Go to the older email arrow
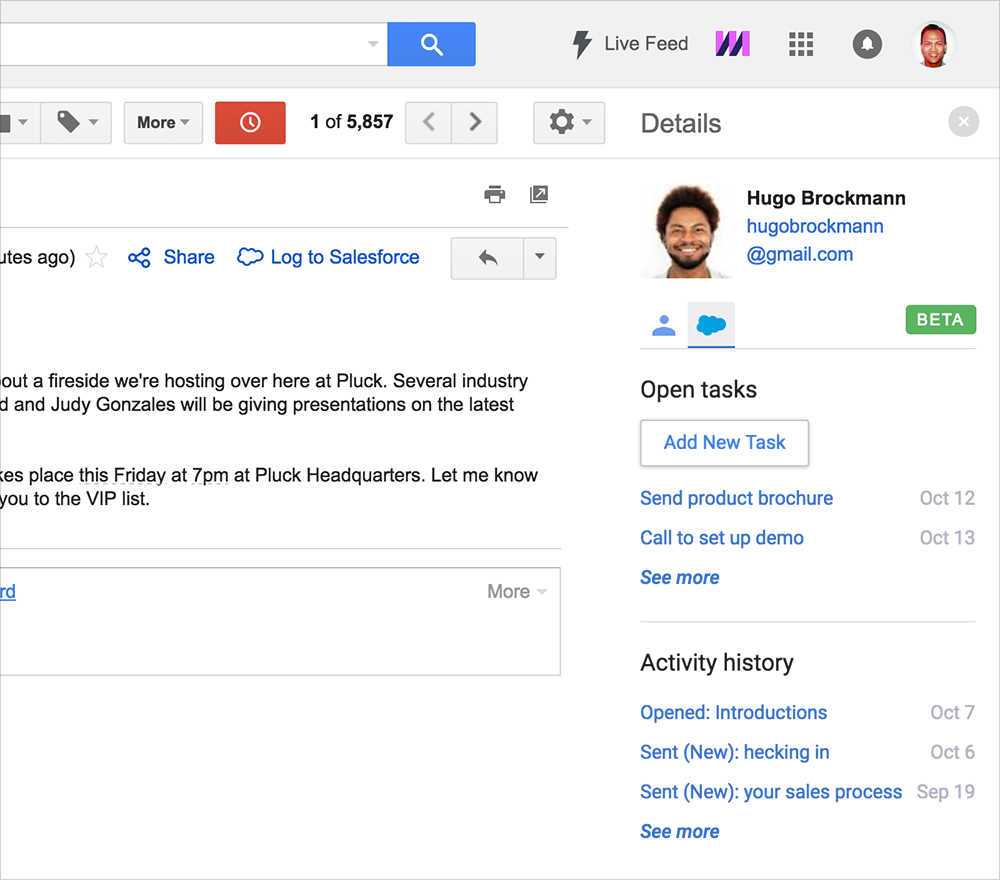 pyautogui.click(x=474, y=122)
